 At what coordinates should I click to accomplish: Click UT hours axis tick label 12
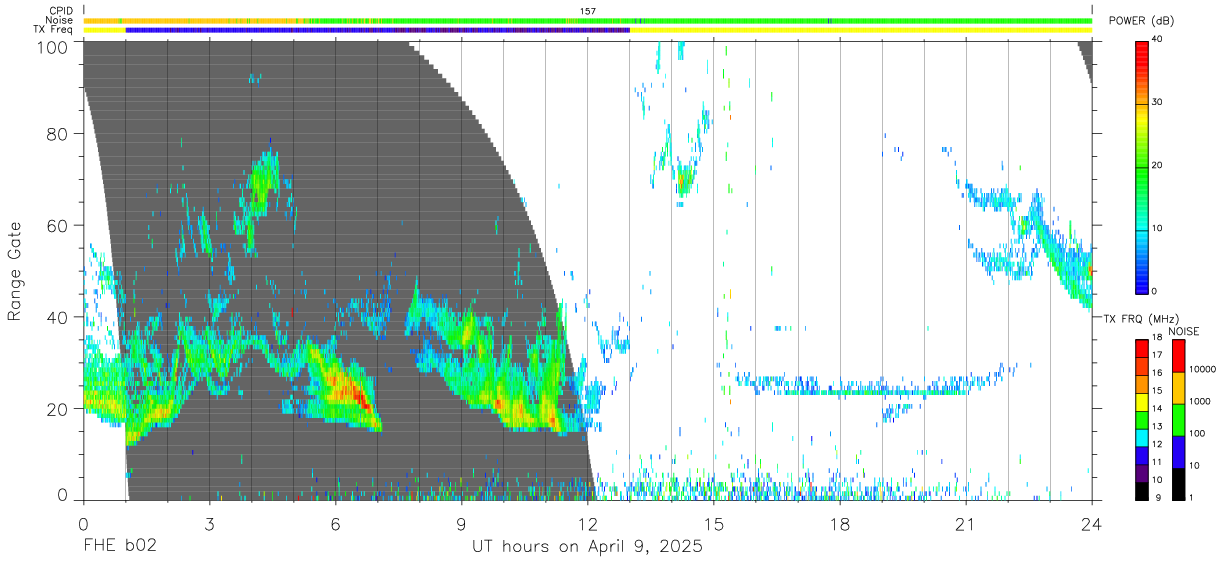tap(588, 523)
